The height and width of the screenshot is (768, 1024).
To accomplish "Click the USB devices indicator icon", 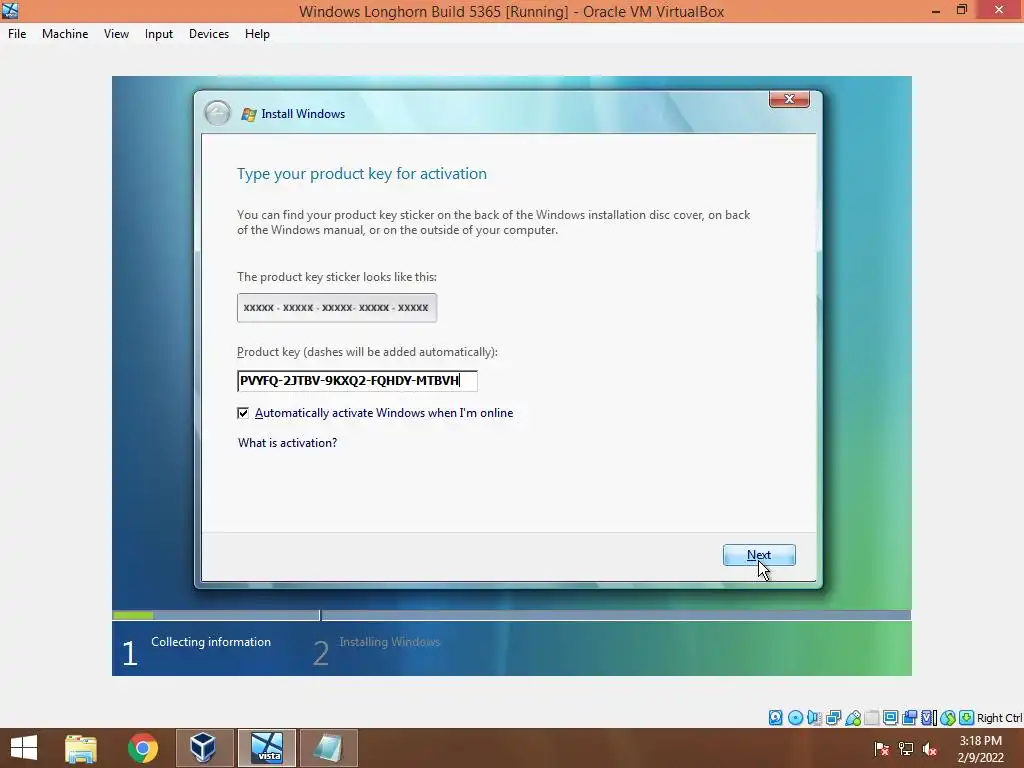I will (x=853, y=718).
